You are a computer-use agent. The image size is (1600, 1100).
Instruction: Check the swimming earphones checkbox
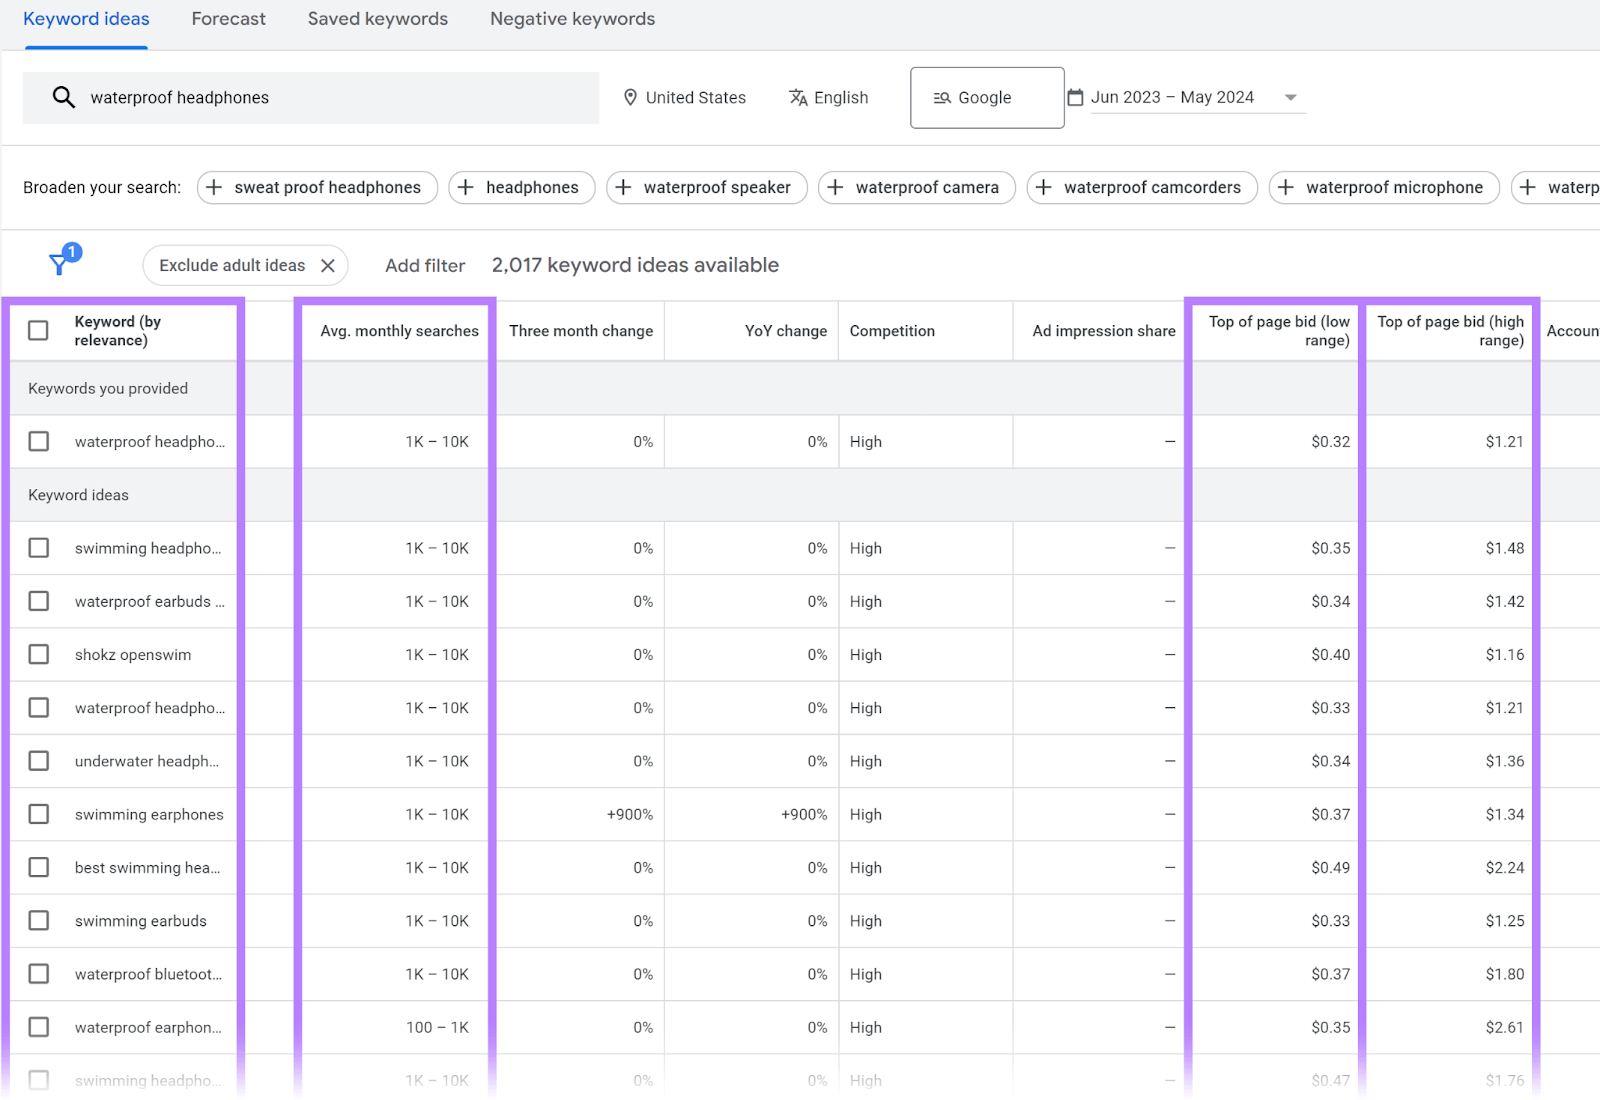pos(38,814)
